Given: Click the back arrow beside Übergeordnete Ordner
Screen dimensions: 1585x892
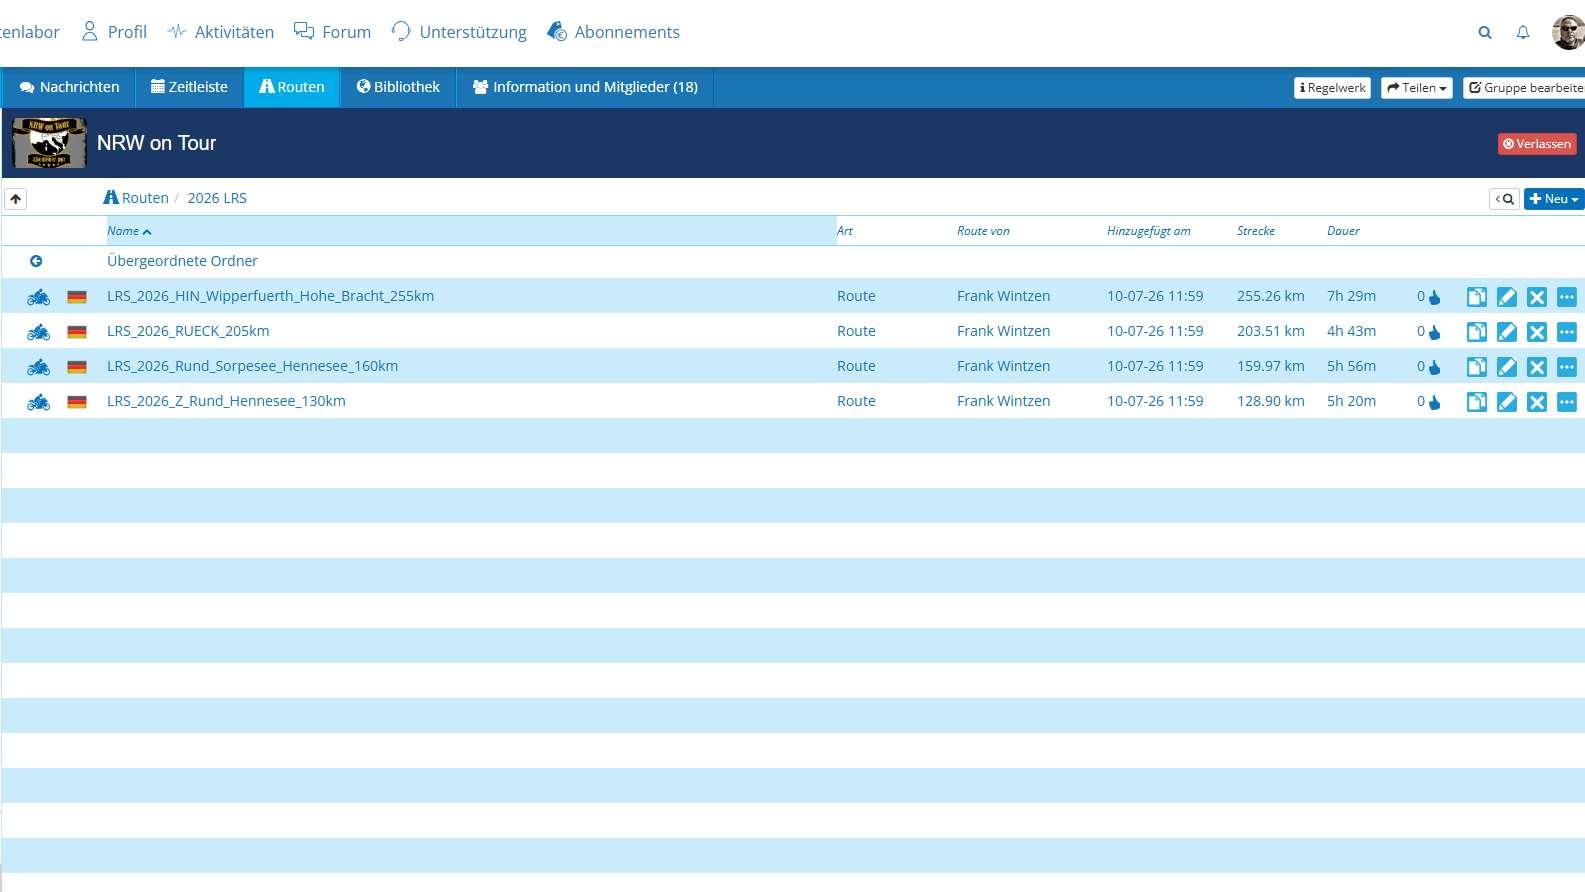Looking at the screenshot, I should (x=36, y=261).
